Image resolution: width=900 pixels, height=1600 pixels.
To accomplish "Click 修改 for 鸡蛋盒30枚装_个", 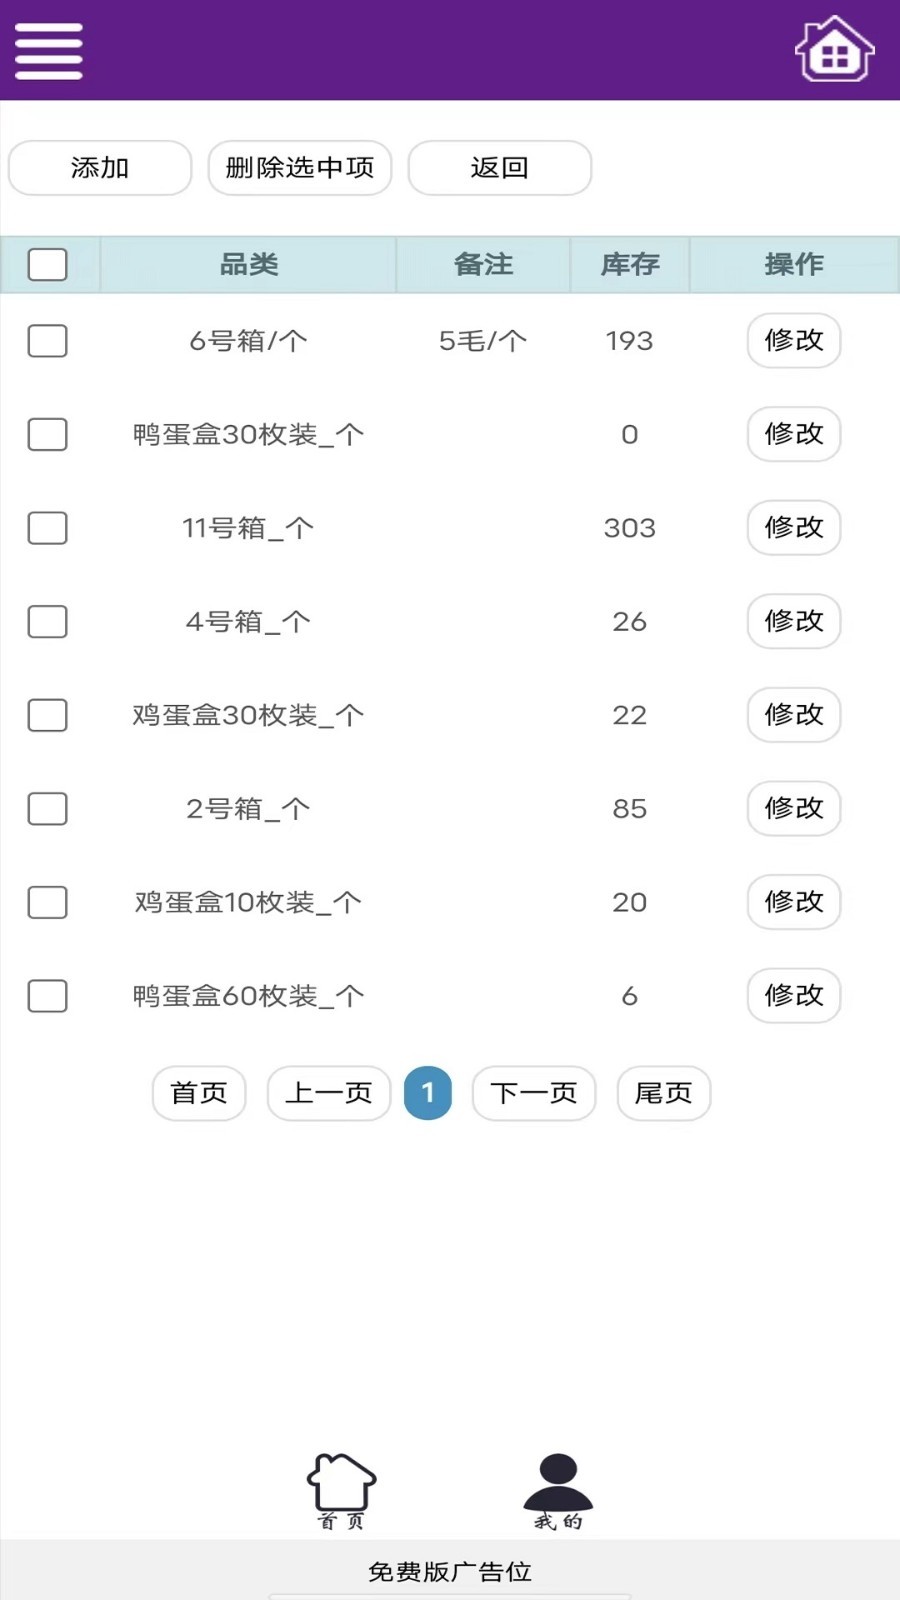I will (793, 714).
